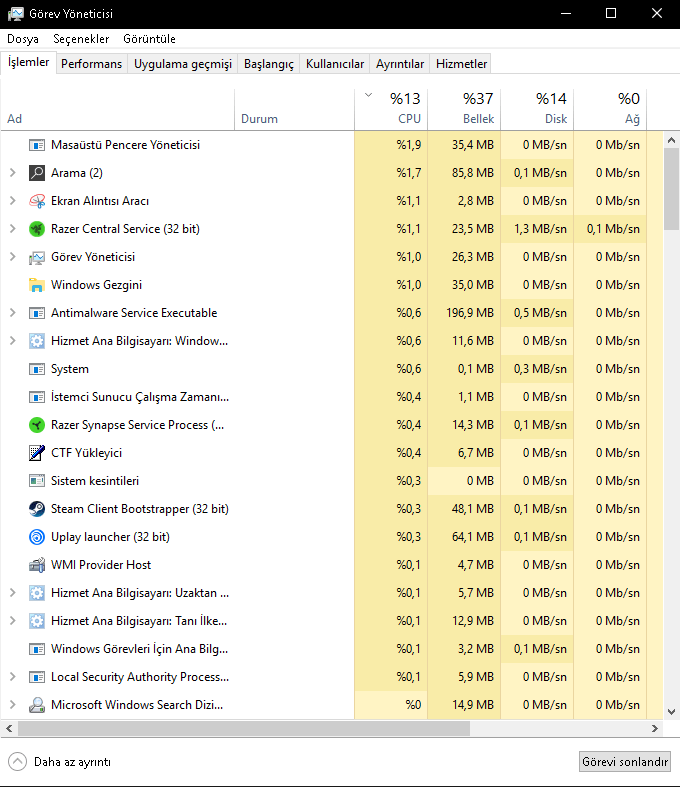Click the gear icon of Hizmet Ana Bilgisayarı: Uzaktan
680x787 pixels.
(37, 593)
